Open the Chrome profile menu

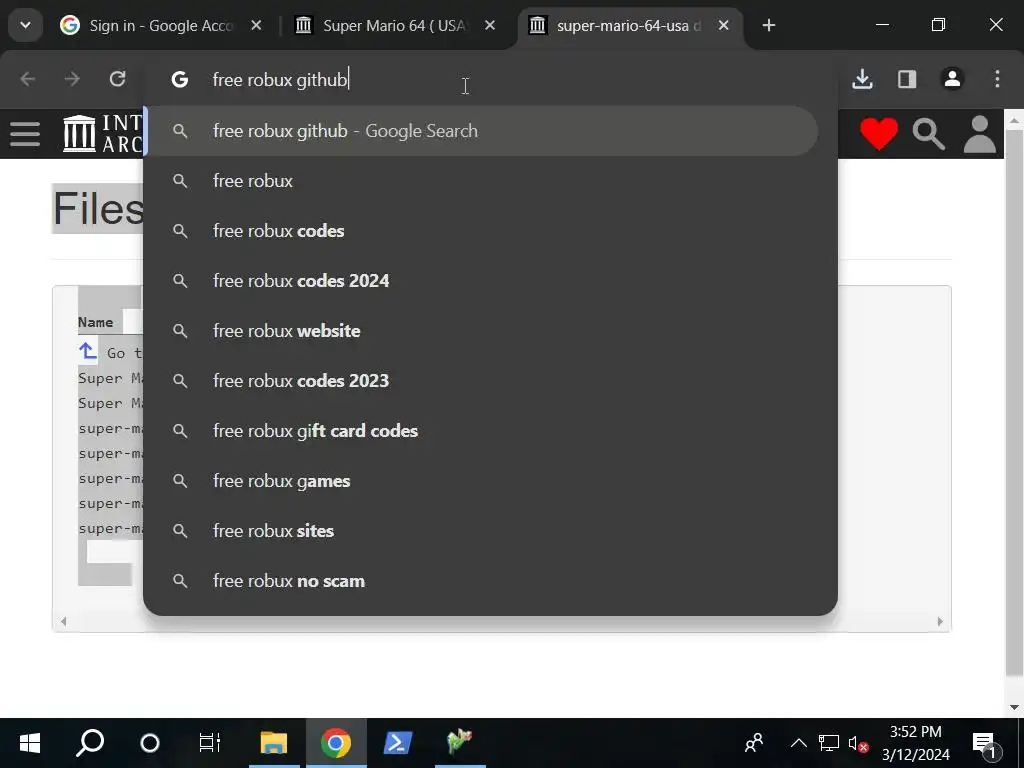click(952, 79)
